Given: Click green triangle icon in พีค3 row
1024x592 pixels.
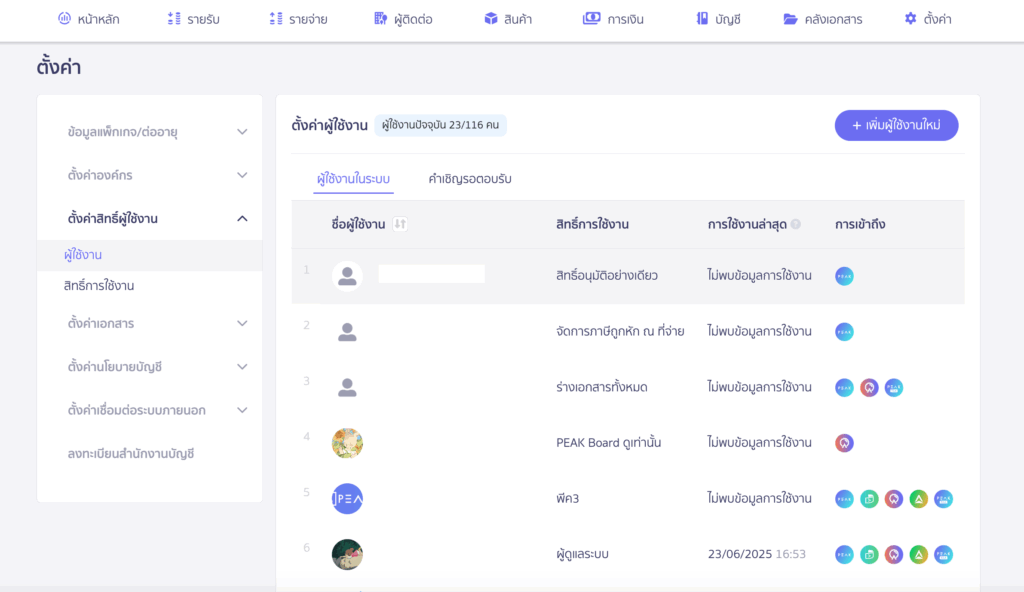Looking at the screenshot, I should point(919,499).
